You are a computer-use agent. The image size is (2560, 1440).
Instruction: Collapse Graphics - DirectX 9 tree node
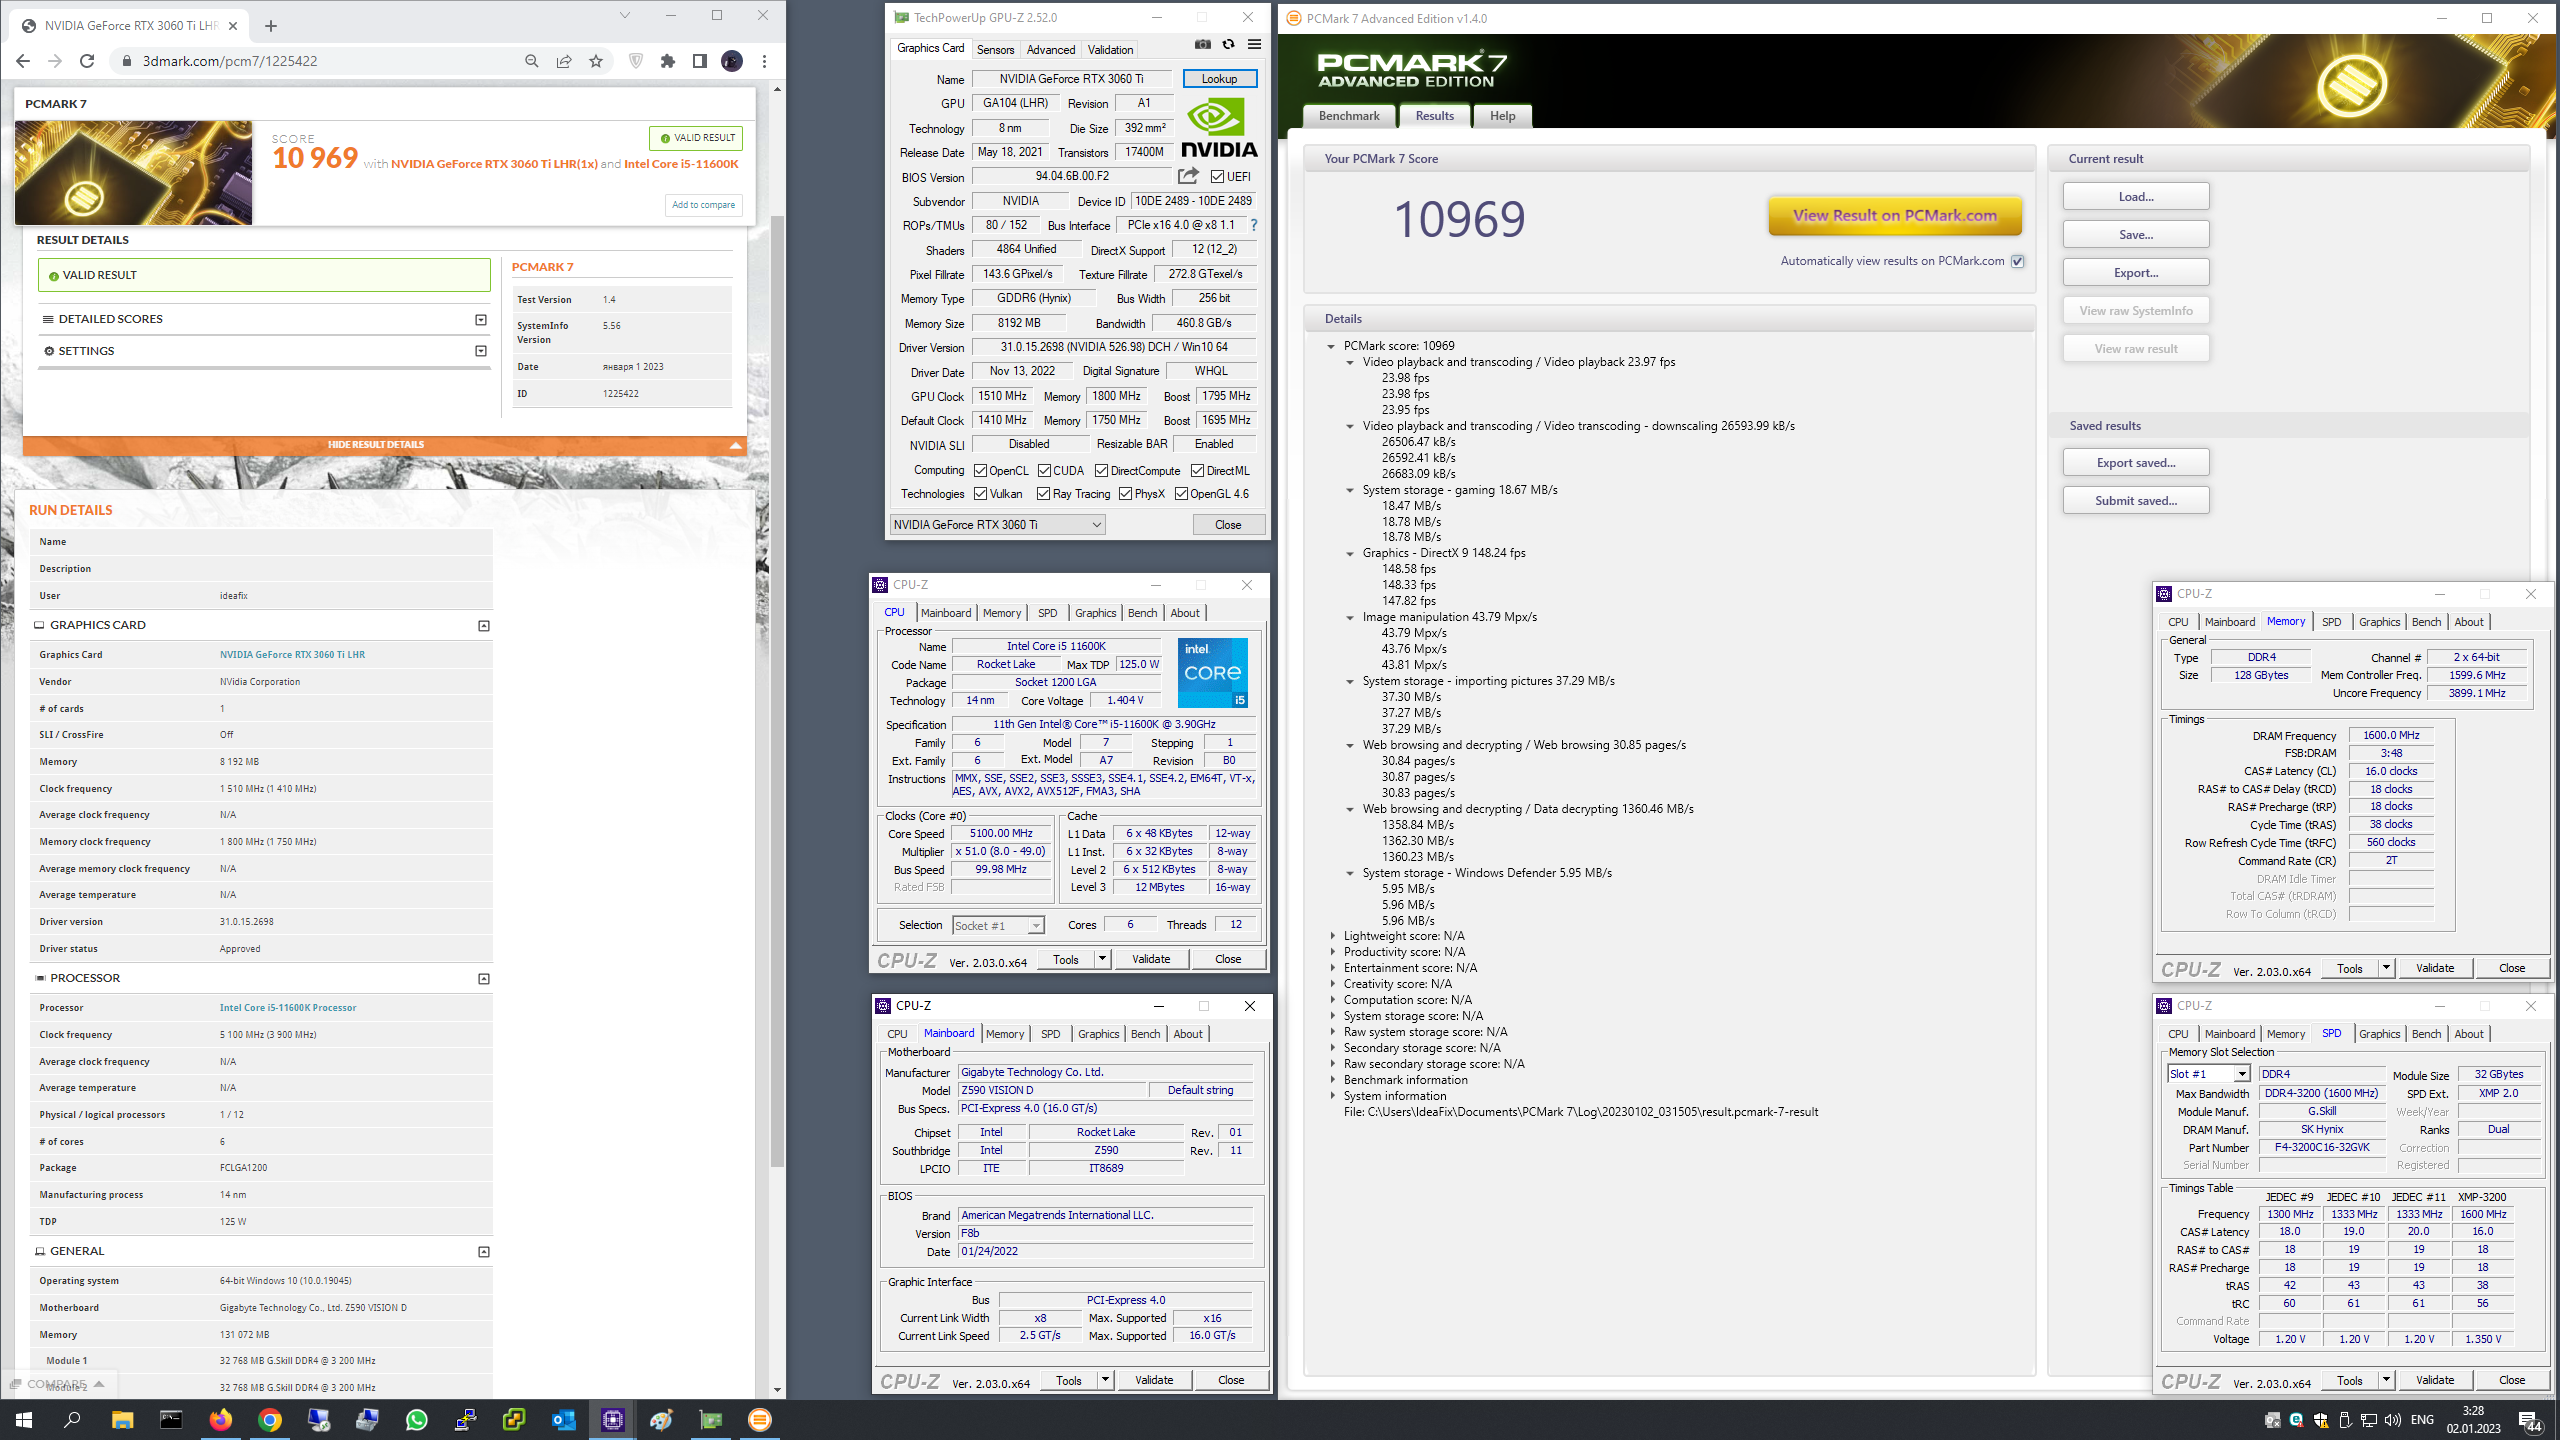coord(1350,554)
